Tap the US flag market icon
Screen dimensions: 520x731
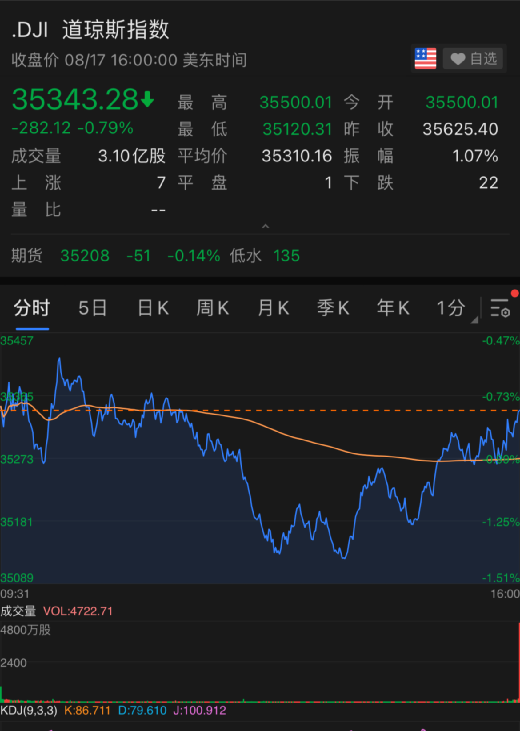(x=425, y=59)
